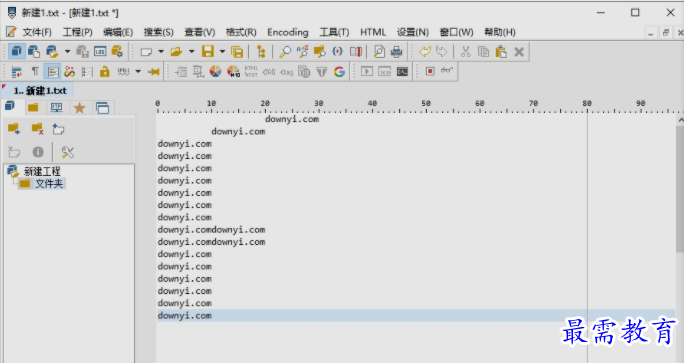This screenshot has height=363, width=684.
Task: Open the 文件(F) menu
Action: (x=37, y=32)
